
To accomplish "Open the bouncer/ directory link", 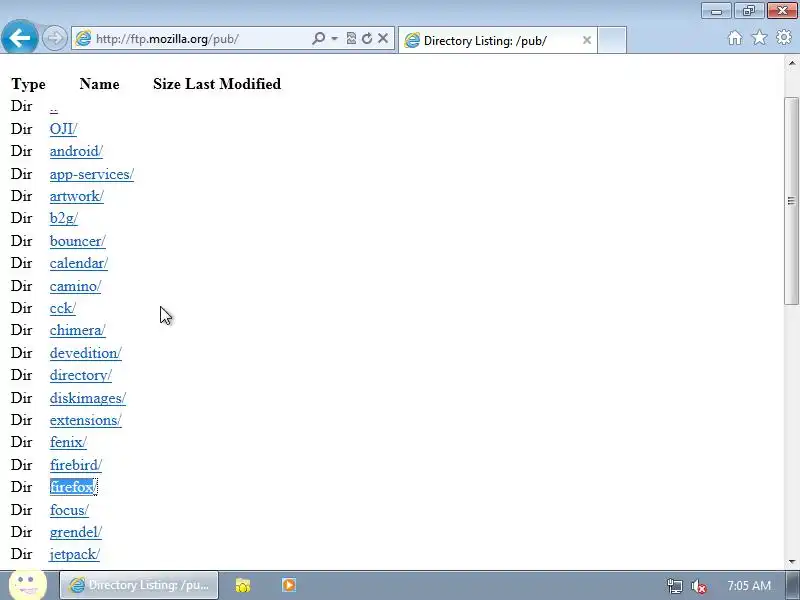I will pos(78,241).
